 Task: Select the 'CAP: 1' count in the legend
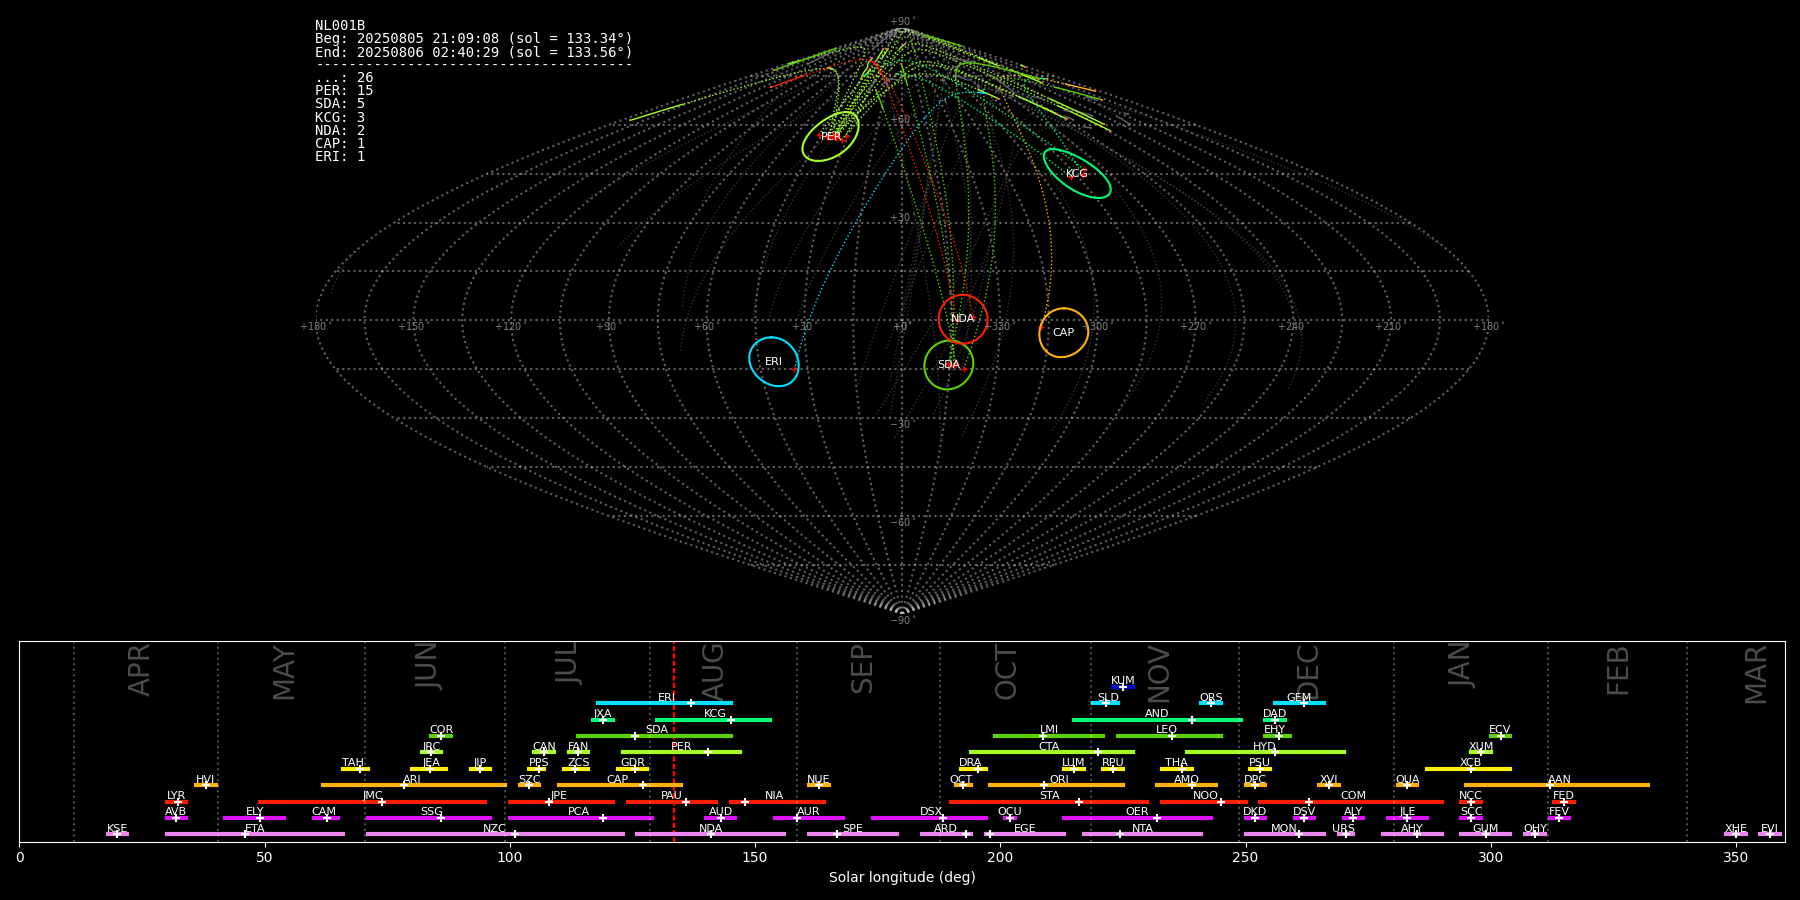coord(340,143)
